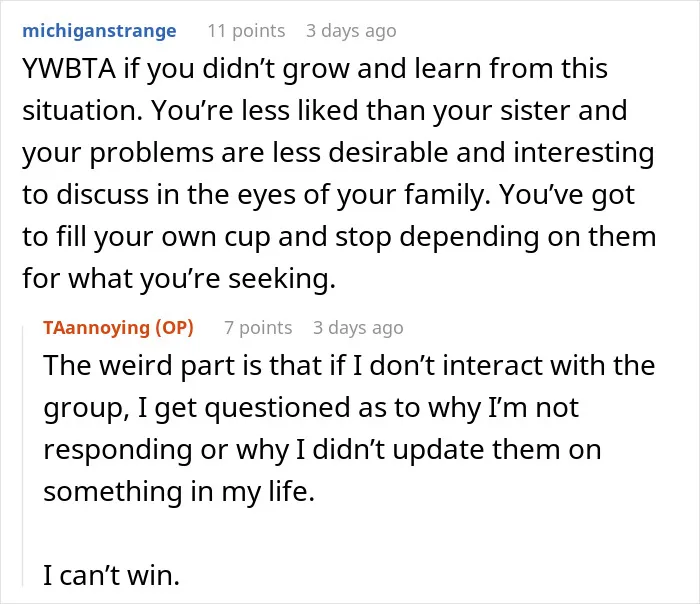The width and height of the screenshot is (700, 604).
Task: Click line 'to discuss in the eyes'
Action: [329, 195]
